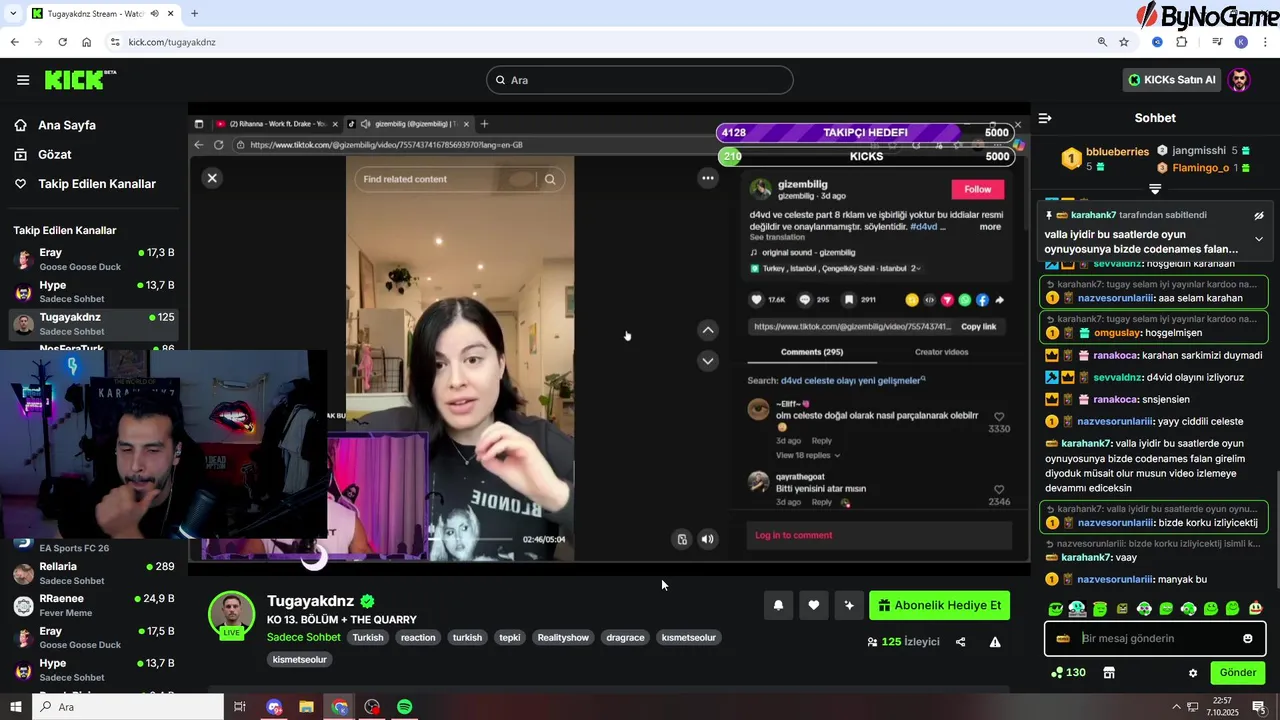Open Chrome extensions puzzle icon
This screenshot has width=1280, height=720.
(1182, 42)
